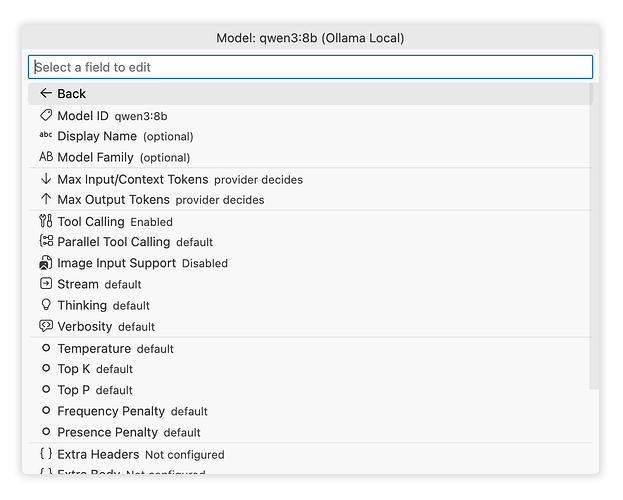Edit the Presence Penalty parameter

tap(310, 432)
